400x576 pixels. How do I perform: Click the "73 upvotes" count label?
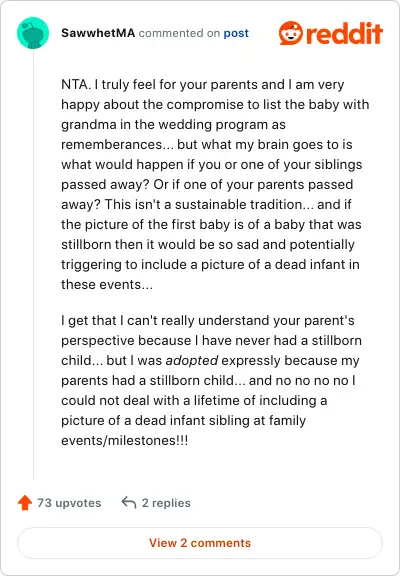[x=69, y=503]
